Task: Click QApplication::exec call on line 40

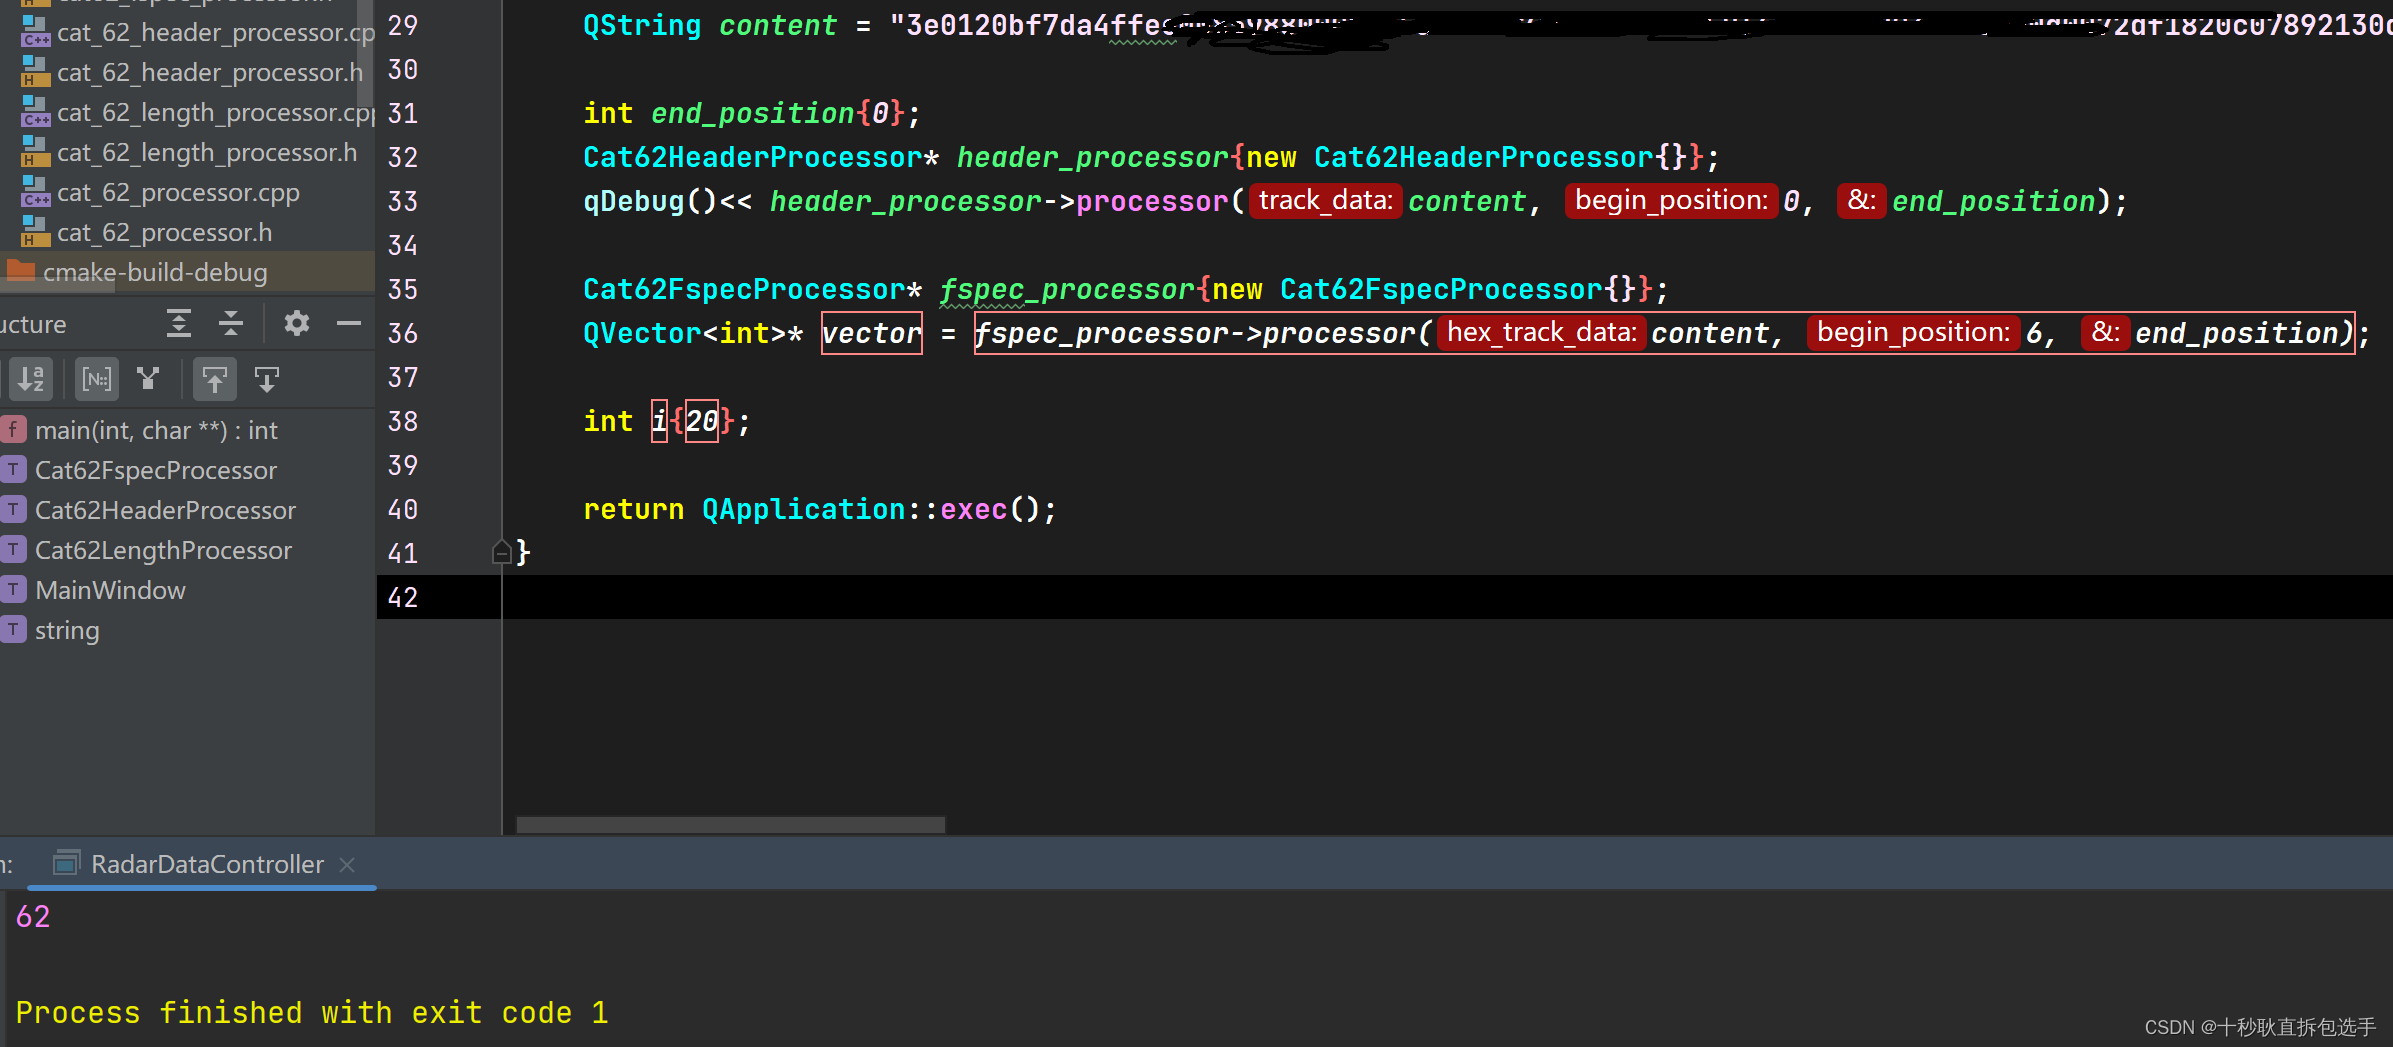Action: tap(880, 509)
